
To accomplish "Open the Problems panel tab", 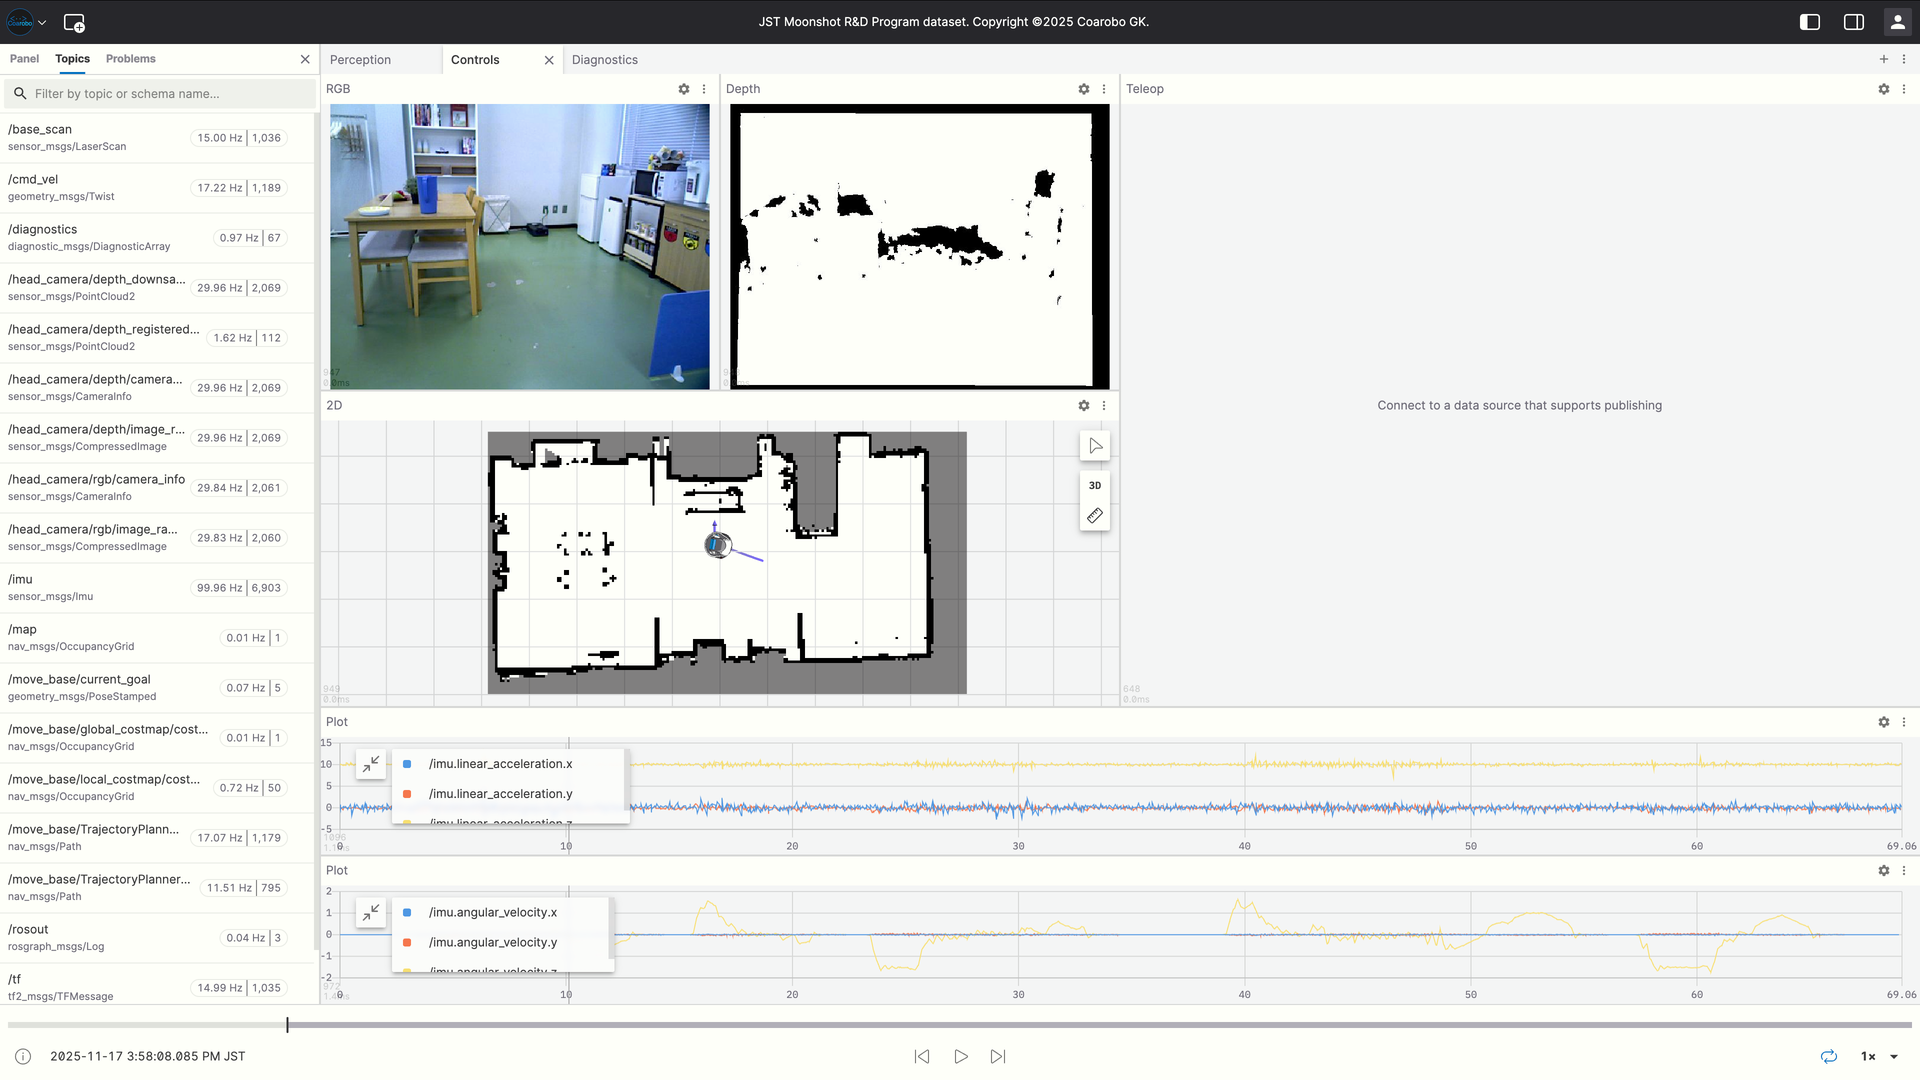I will click(x=130, y=59).
